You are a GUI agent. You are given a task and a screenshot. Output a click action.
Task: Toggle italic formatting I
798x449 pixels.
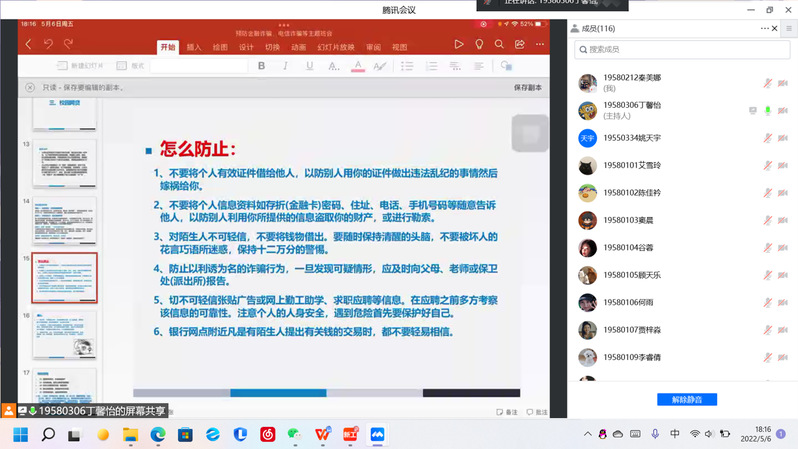[286, 66]
